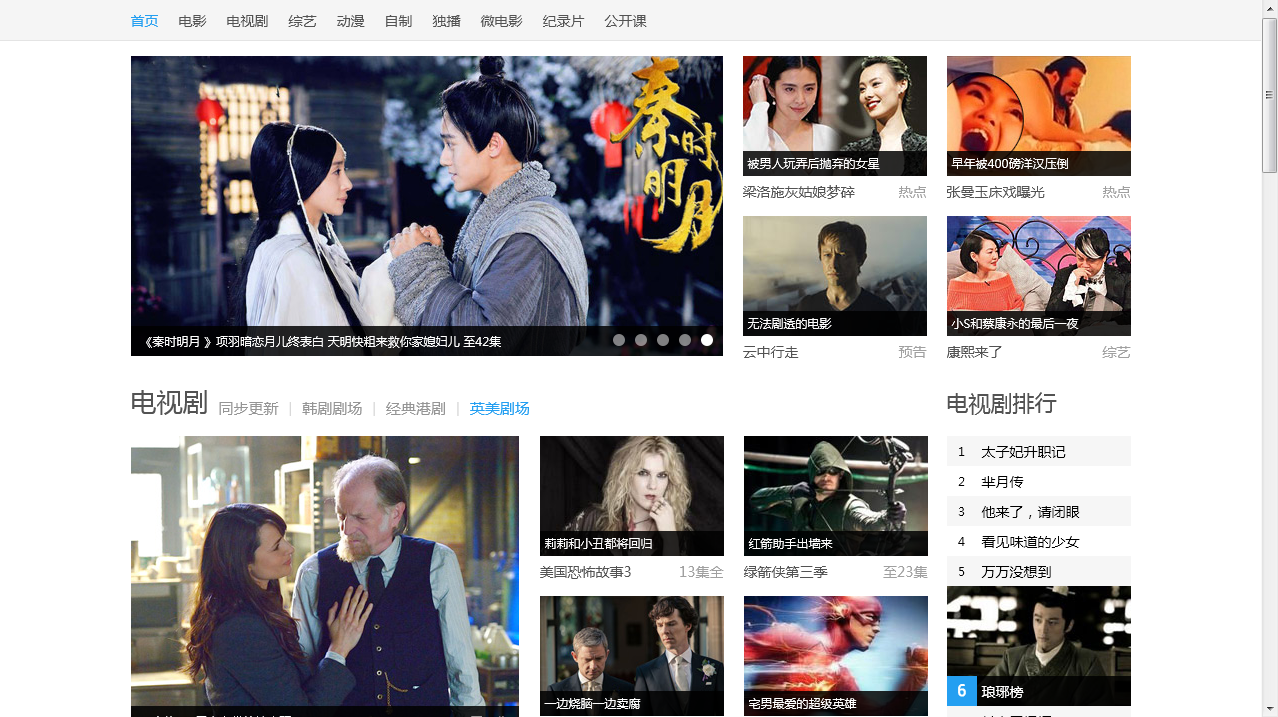Click the 至23集 episode count text
Viewport: 1278px width, 717px height.
(x=905, y=572)
